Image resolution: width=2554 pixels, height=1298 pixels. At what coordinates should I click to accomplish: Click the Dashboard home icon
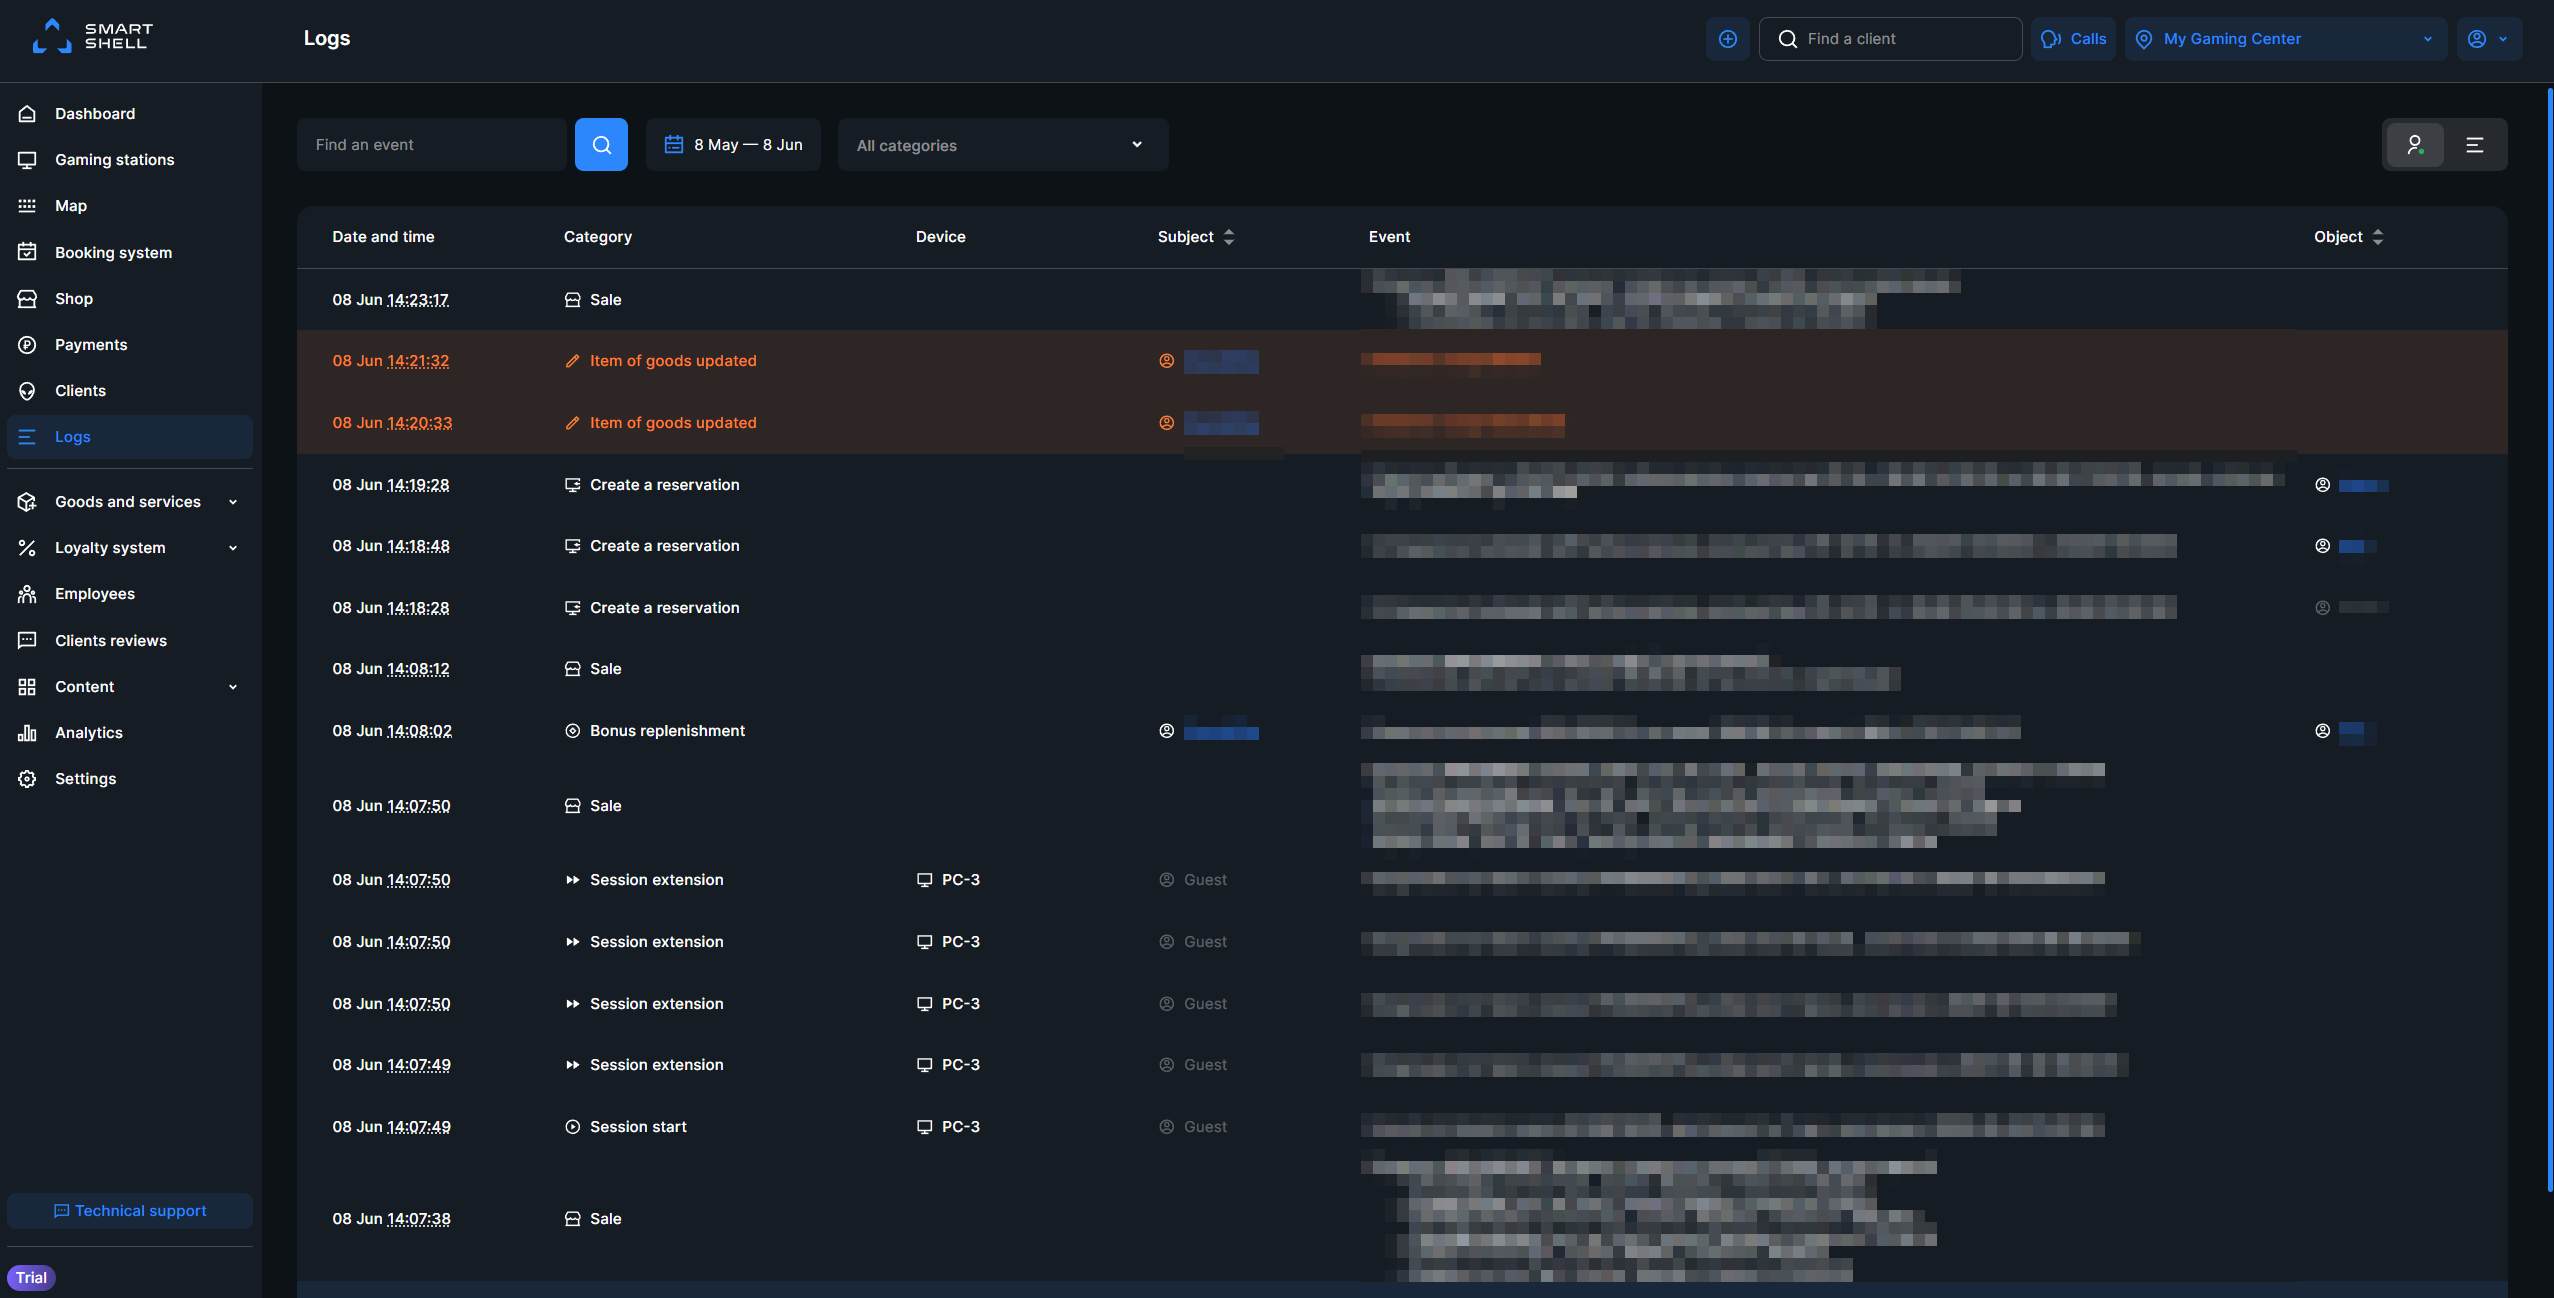(x=27, y=114)
